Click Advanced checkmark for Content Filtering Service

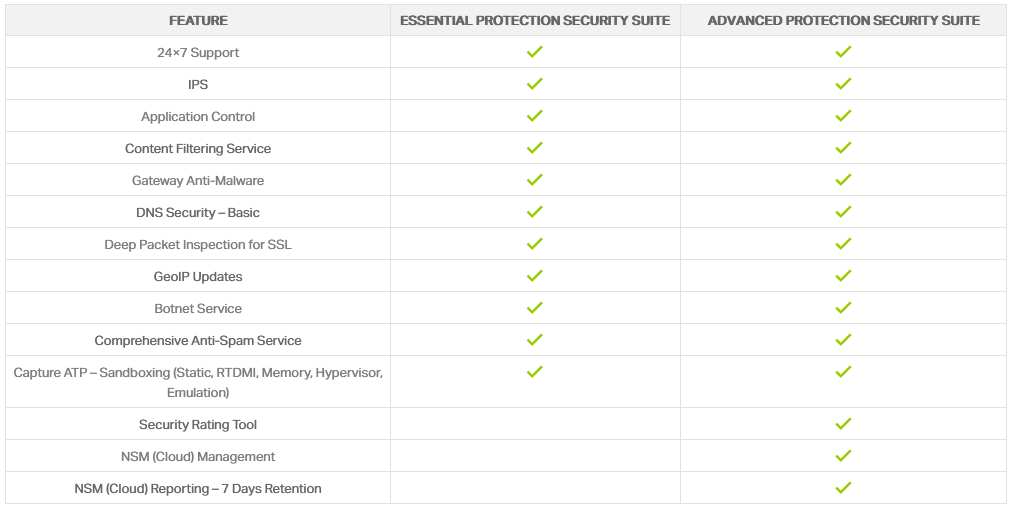coord(843,147)
